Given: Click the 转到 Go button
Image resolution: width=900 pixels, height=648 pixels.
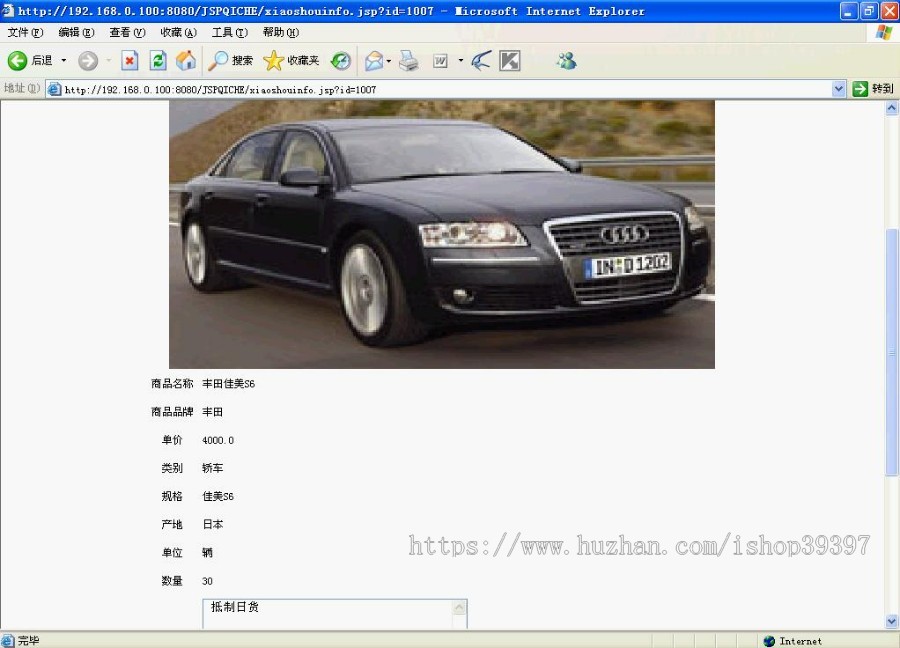Looking at the screenshot, I should click(873, 89).
